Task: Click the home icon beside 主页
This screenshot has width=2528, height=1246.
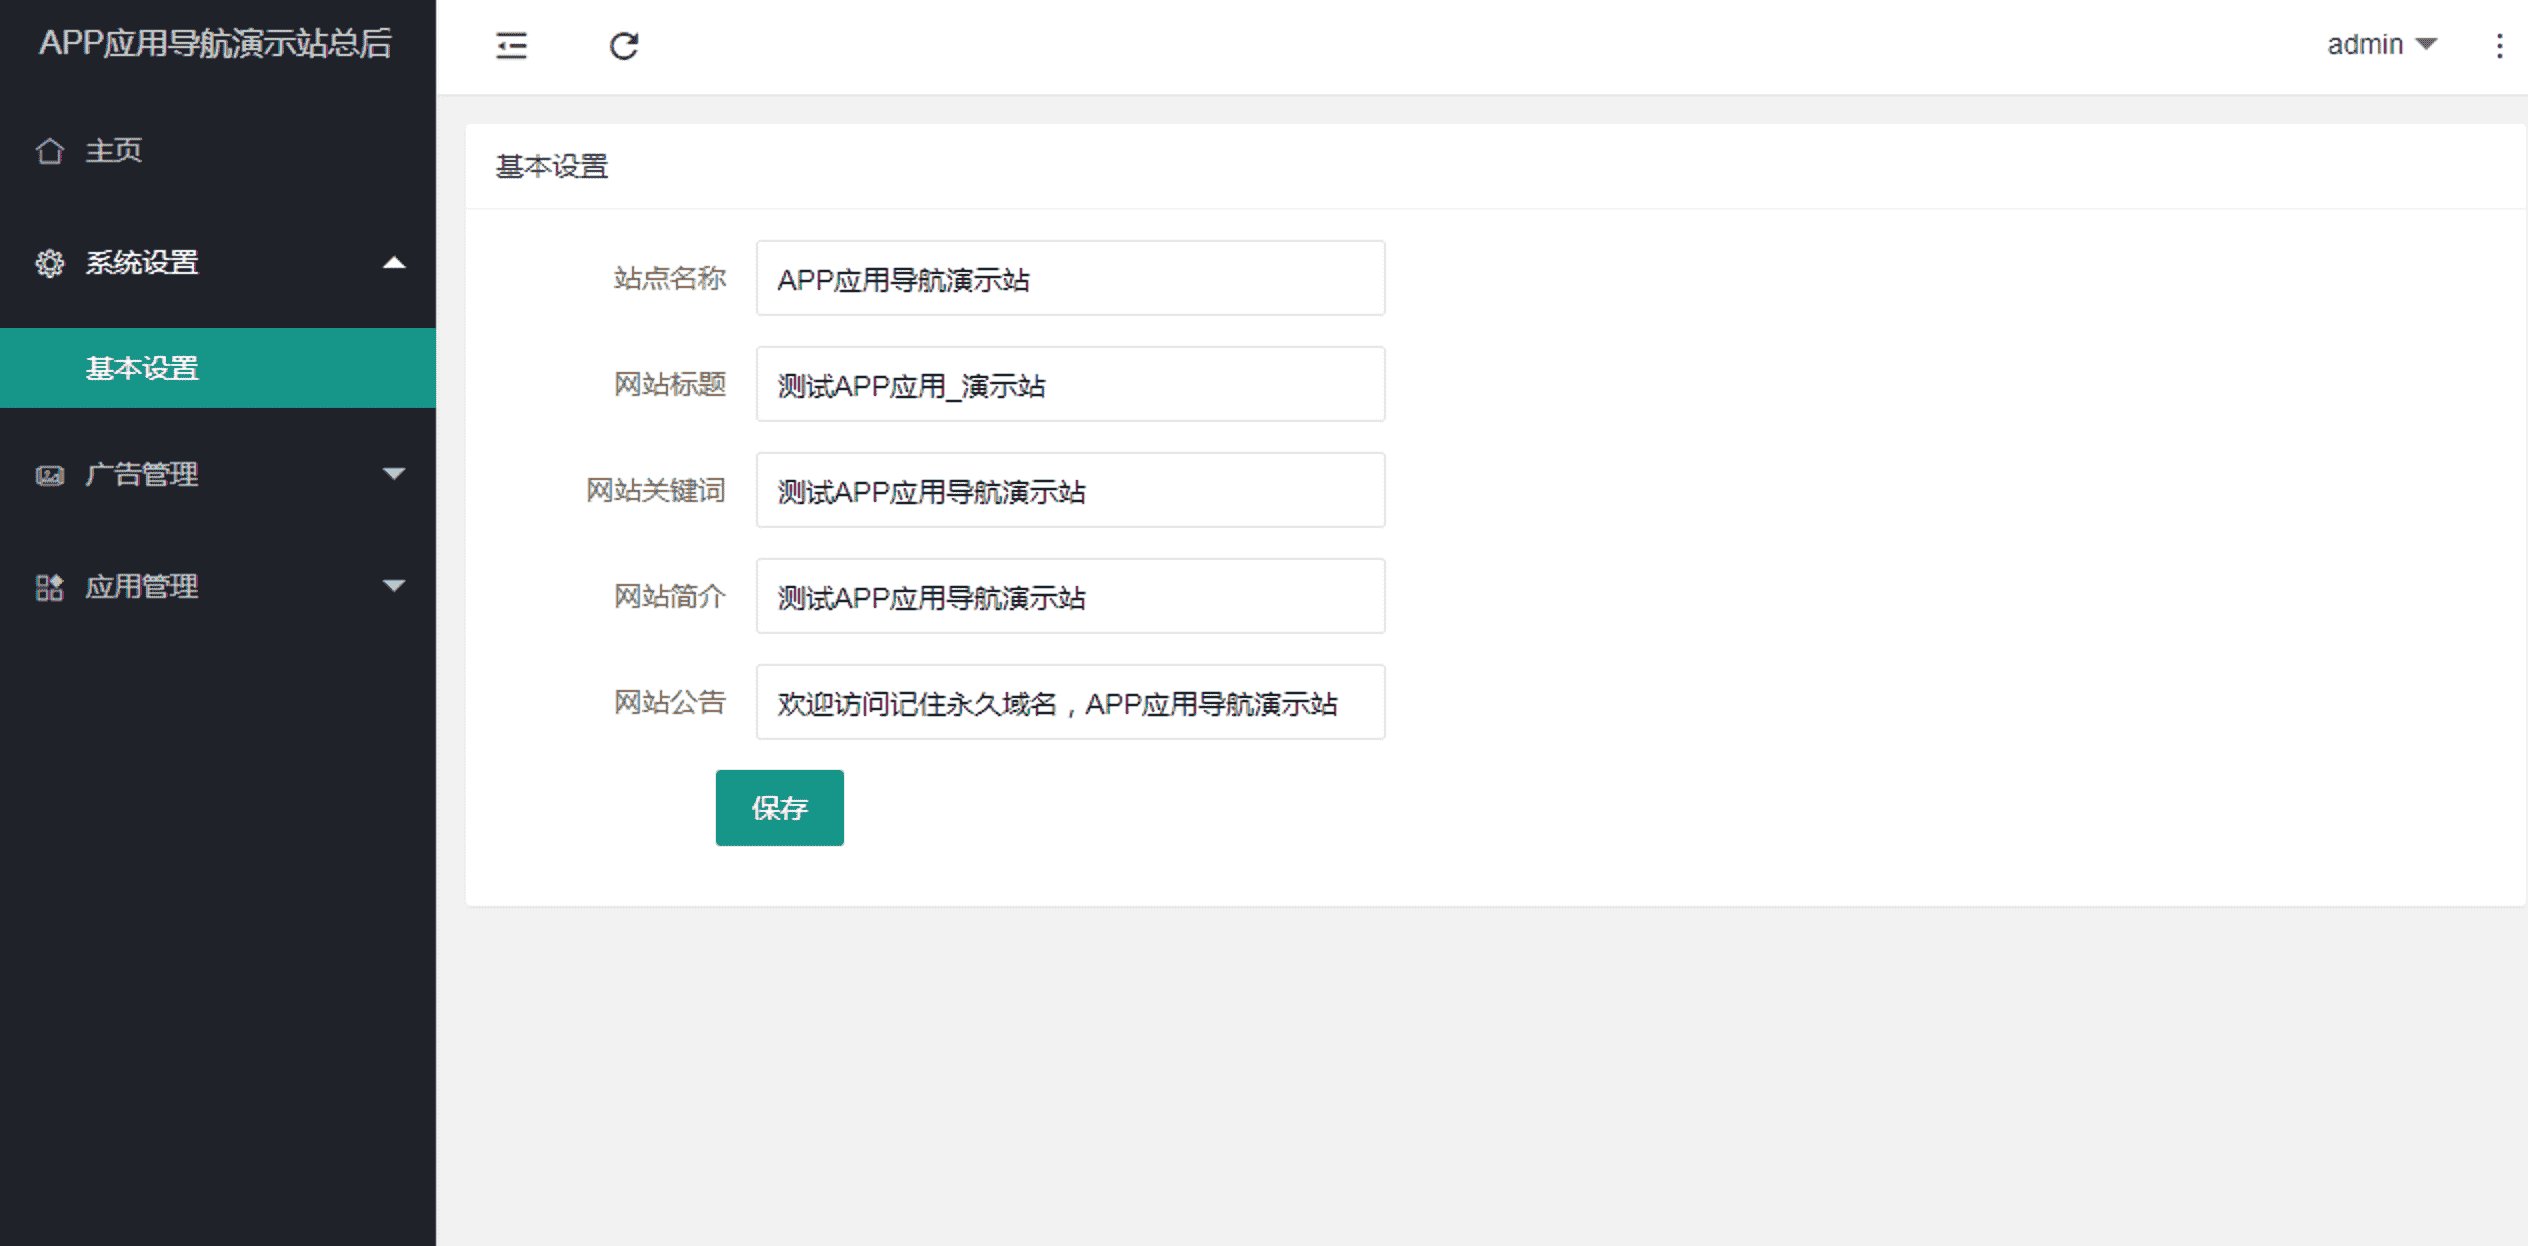Action: point(50,151)
